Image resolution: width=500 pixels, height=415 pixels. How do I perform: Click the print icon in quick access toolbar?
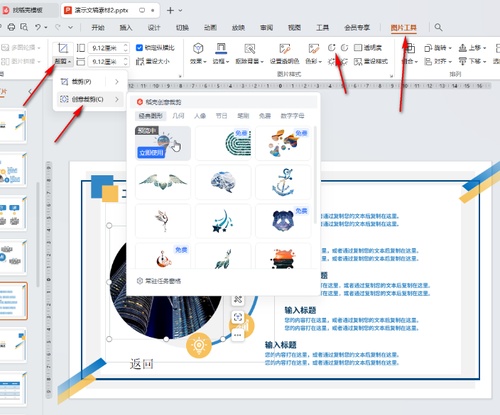click(11, 27)
